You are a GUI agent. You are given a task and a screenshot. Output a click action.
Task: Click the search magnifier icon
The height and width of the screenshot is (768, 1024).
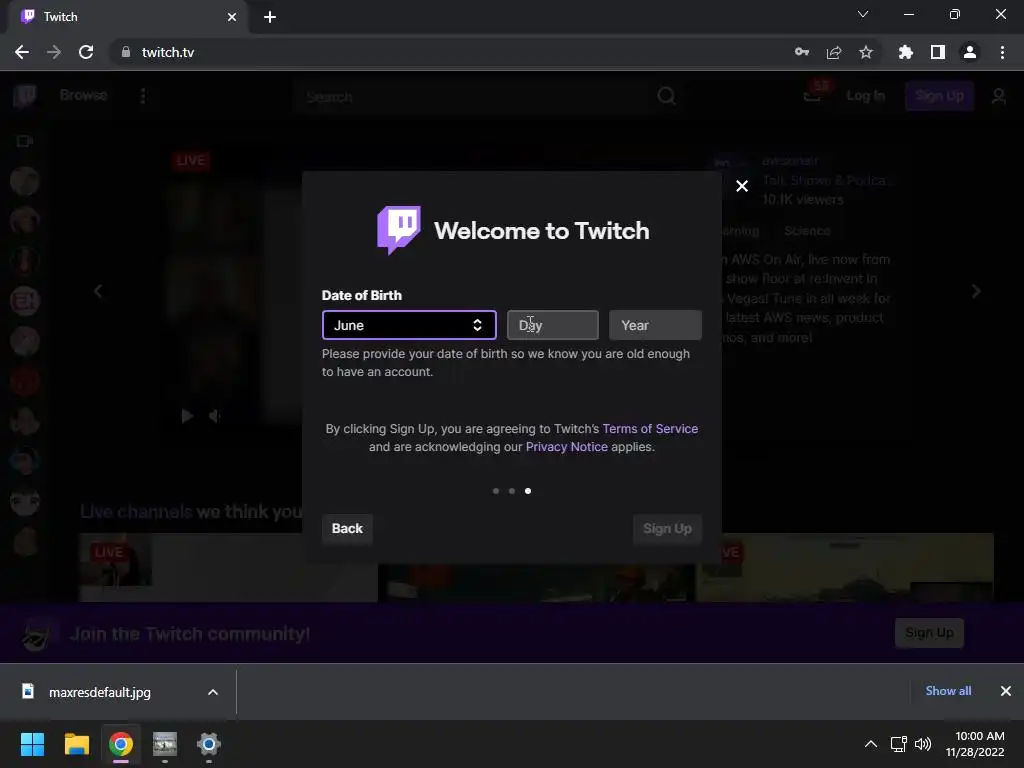666,96
